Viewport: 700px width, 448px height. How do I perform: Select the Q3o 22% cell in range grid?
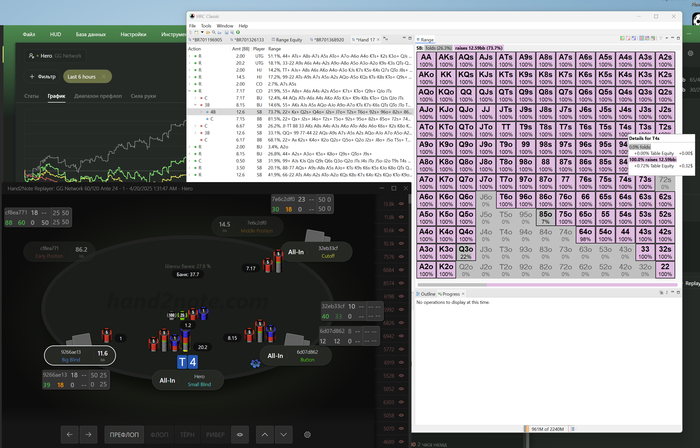(x=466, y=252)
